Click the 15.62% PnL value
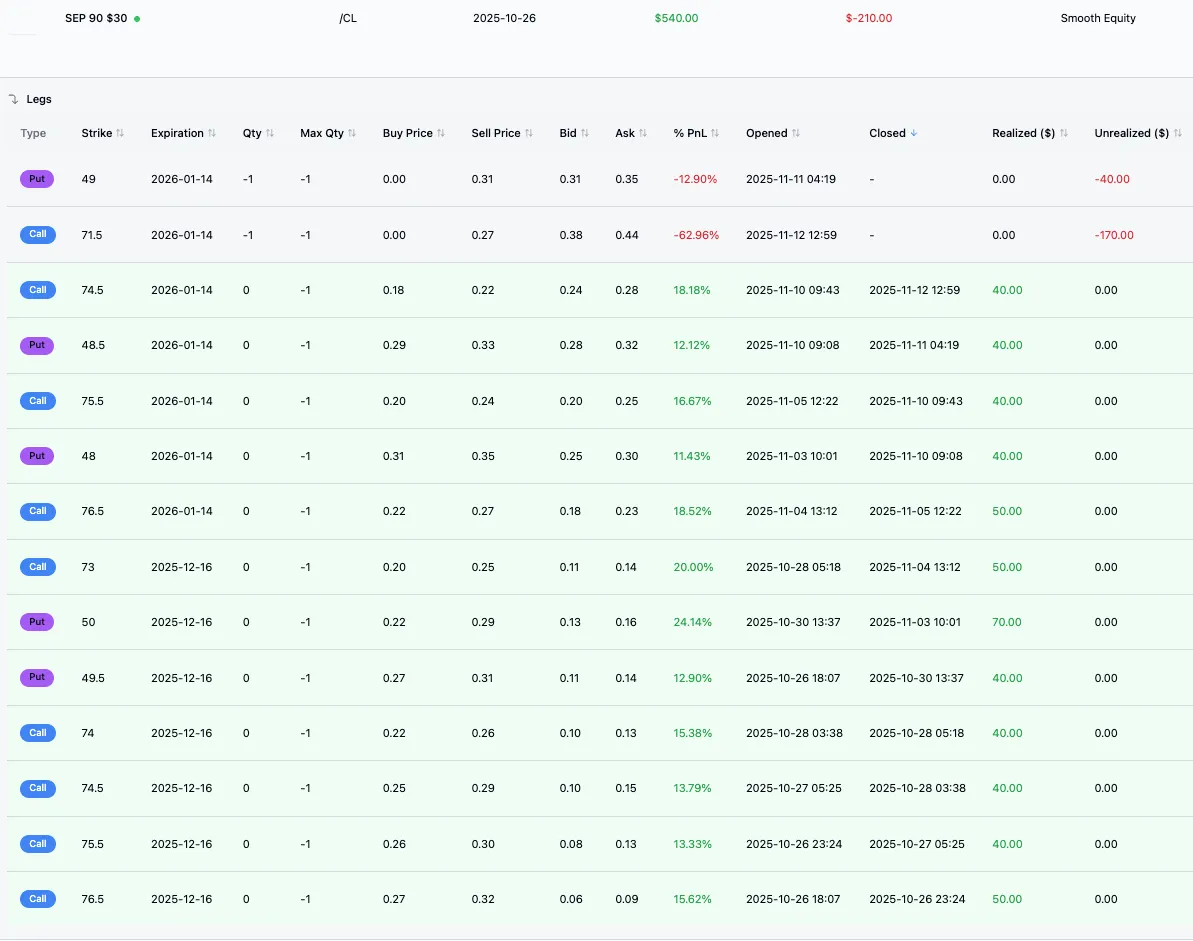 tap(692, 899)
